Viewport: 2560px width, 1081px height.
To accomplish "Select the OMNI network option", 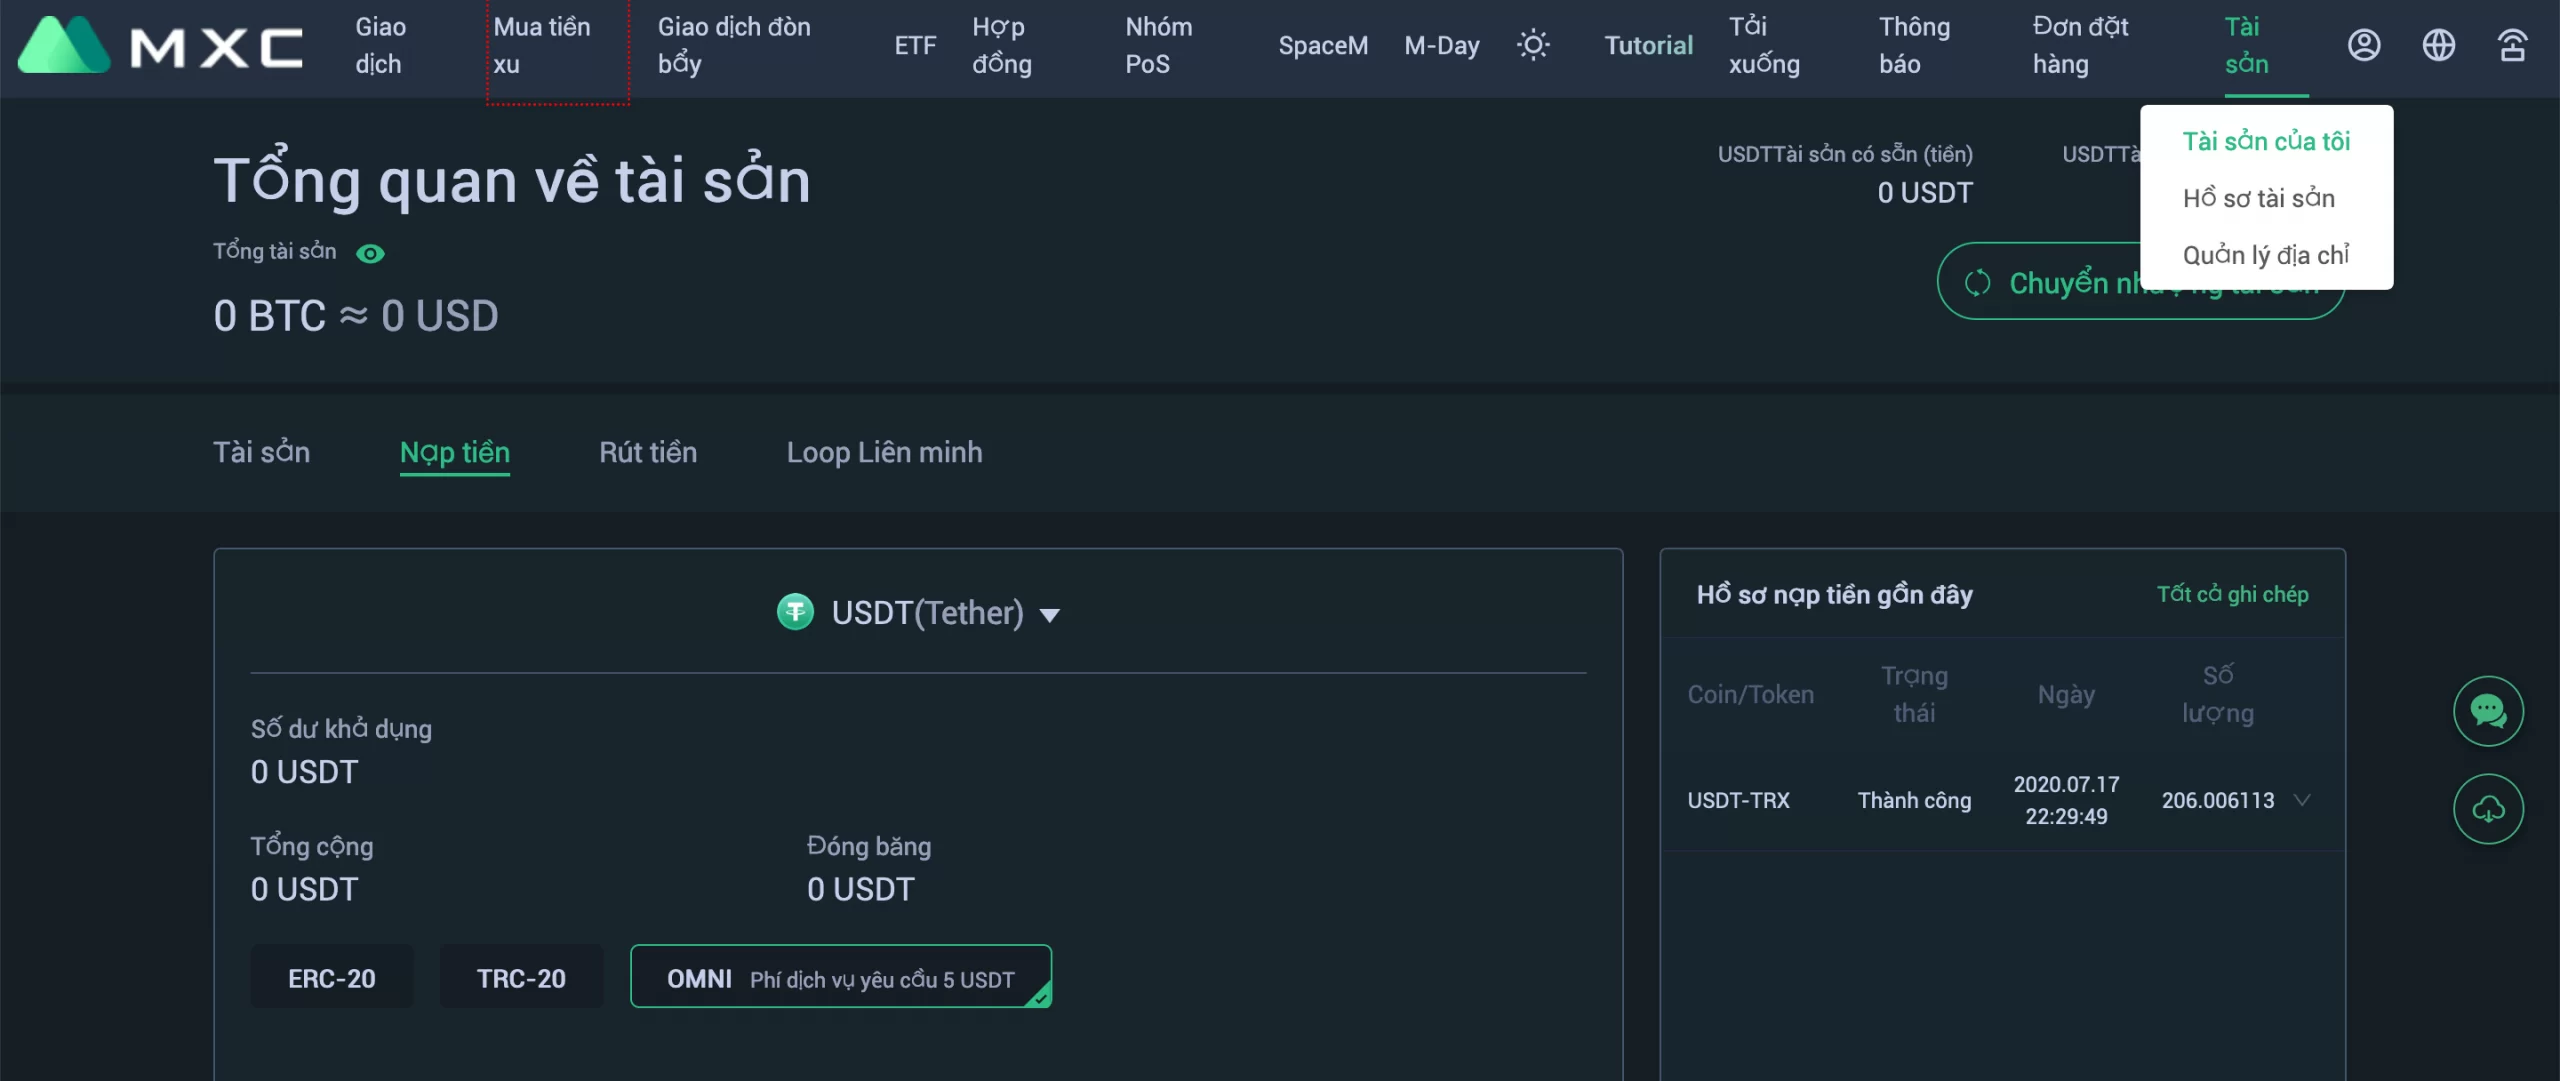I will coord(840,978).
